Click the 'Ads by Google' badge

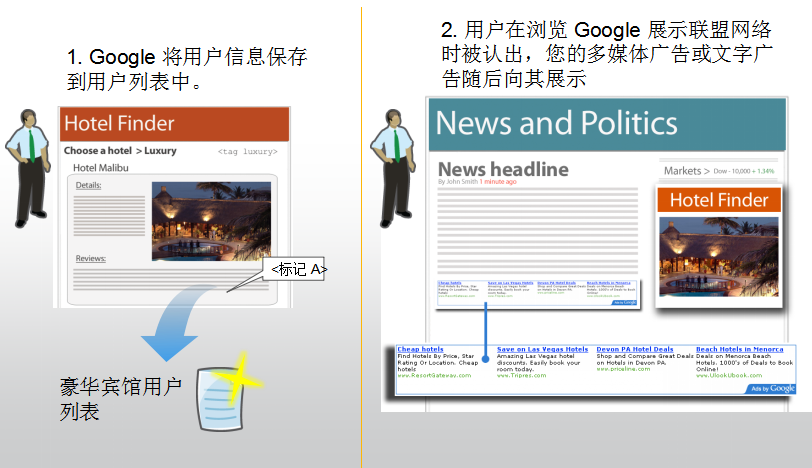[771, 389]
